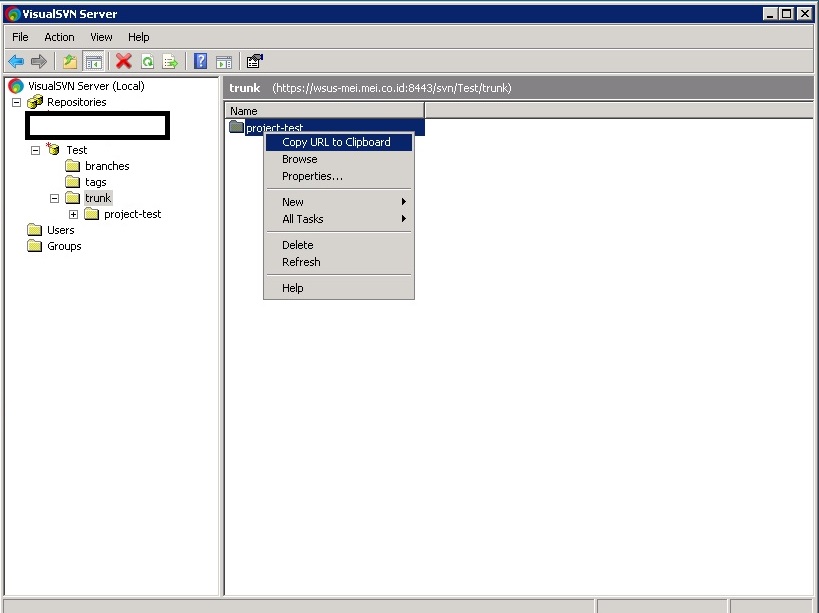Click the Show/Hide Action Pane icon
819x613 pixels.
tap(223, 61)
